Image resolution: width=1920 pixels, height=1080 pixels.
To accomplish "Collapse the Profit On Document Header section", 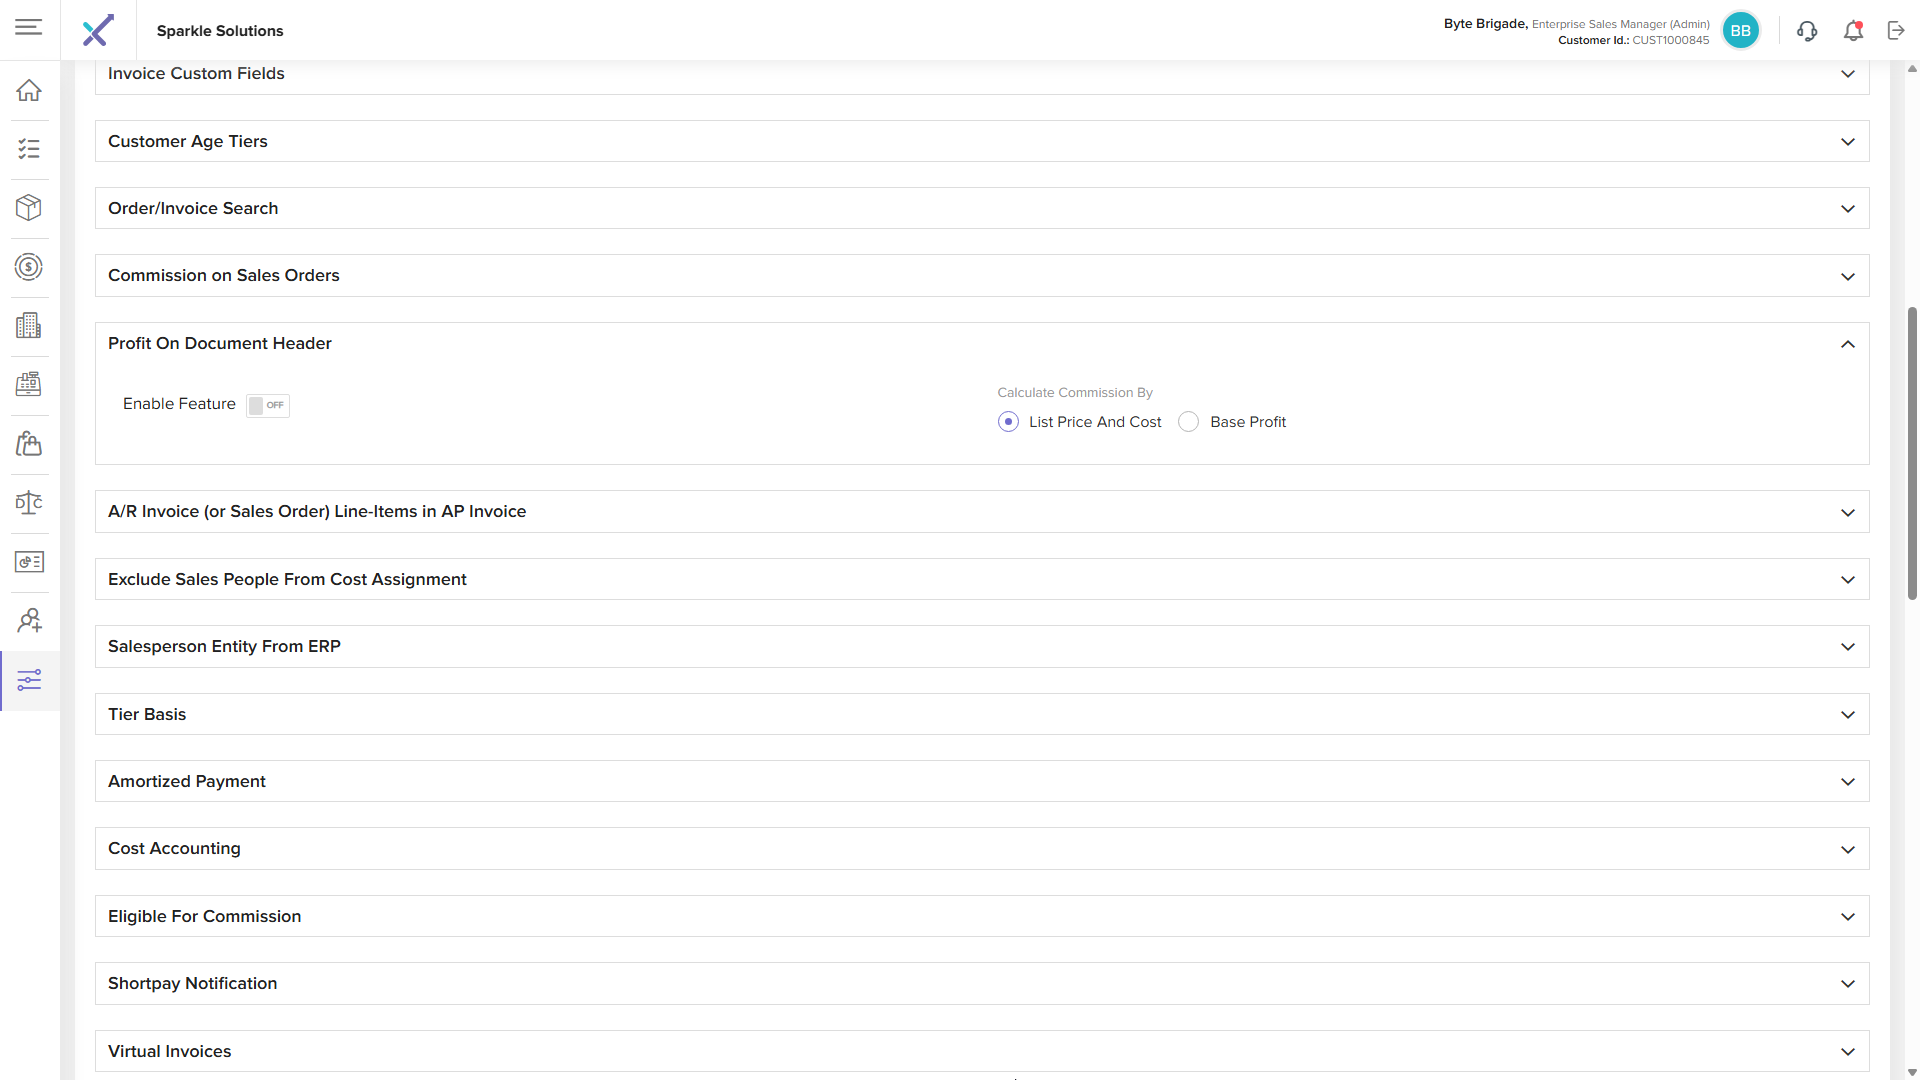I will (x=1847, y=344).
